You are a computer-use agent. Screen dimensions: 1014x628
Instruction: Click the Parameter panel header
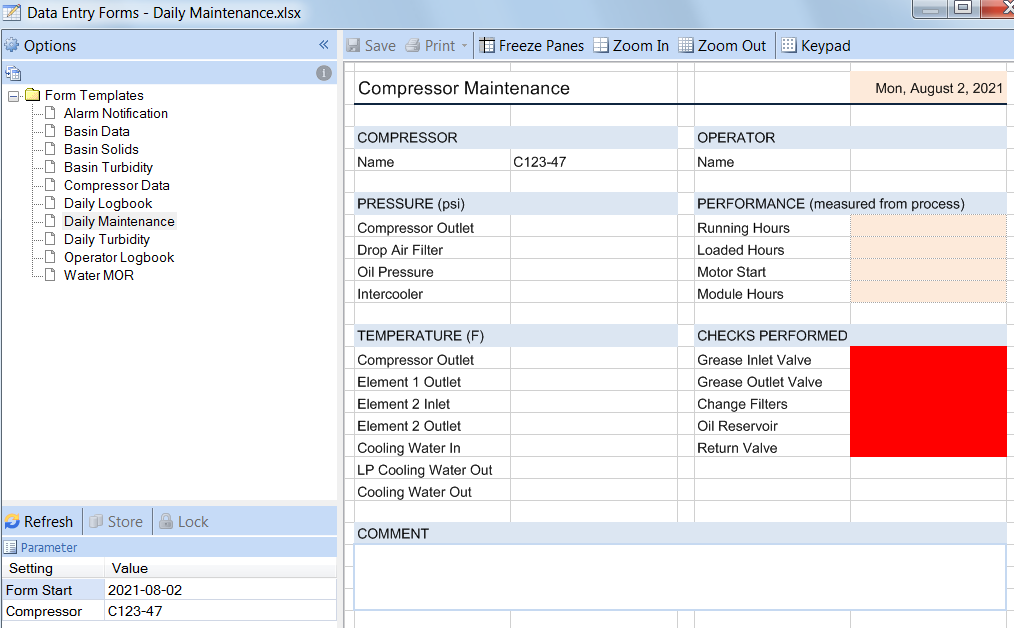[x=169, y=547]
